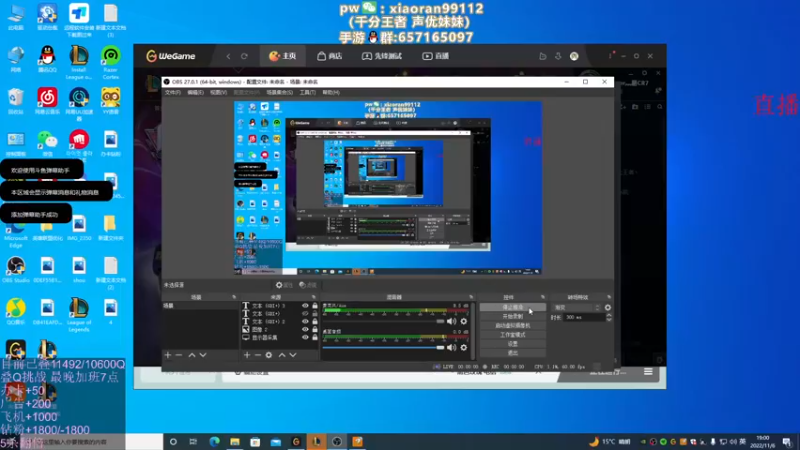Open Razer Cortex desktop icon
Viewport: 800px width, 450px height.
111,62
